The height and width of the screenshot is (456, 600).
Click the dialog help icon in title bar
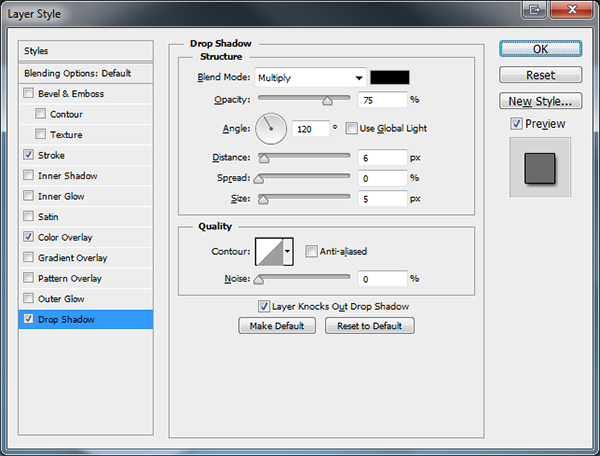(x=534, y=9)
